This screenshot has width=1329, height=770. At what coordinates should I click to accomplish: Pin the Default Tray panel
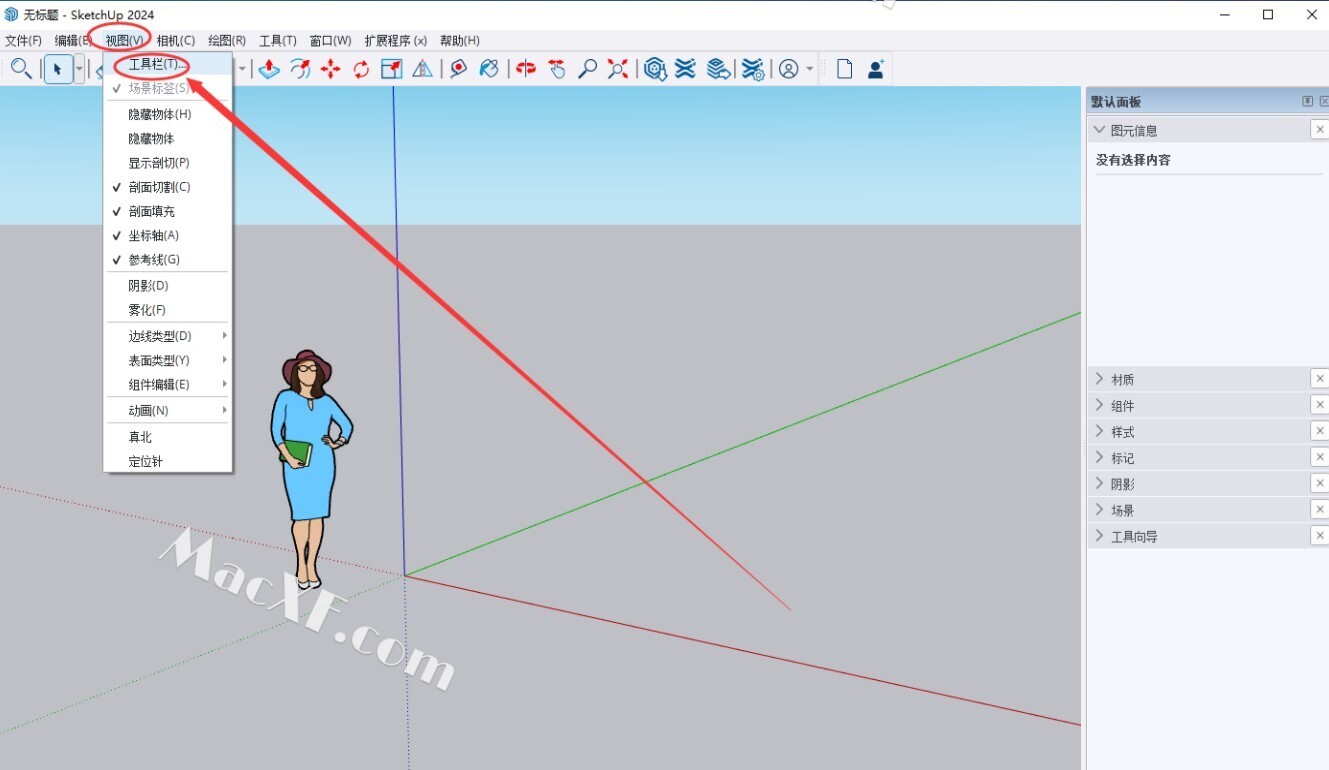(x=1307, y=101)
